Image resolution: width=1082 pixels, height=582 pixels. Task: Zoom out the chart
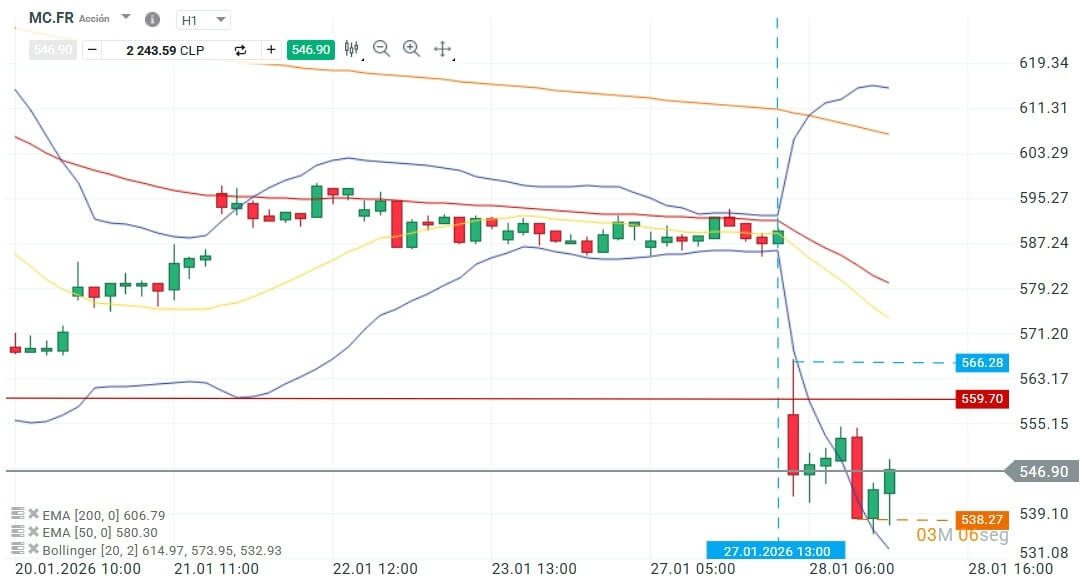tap(381, 49)
